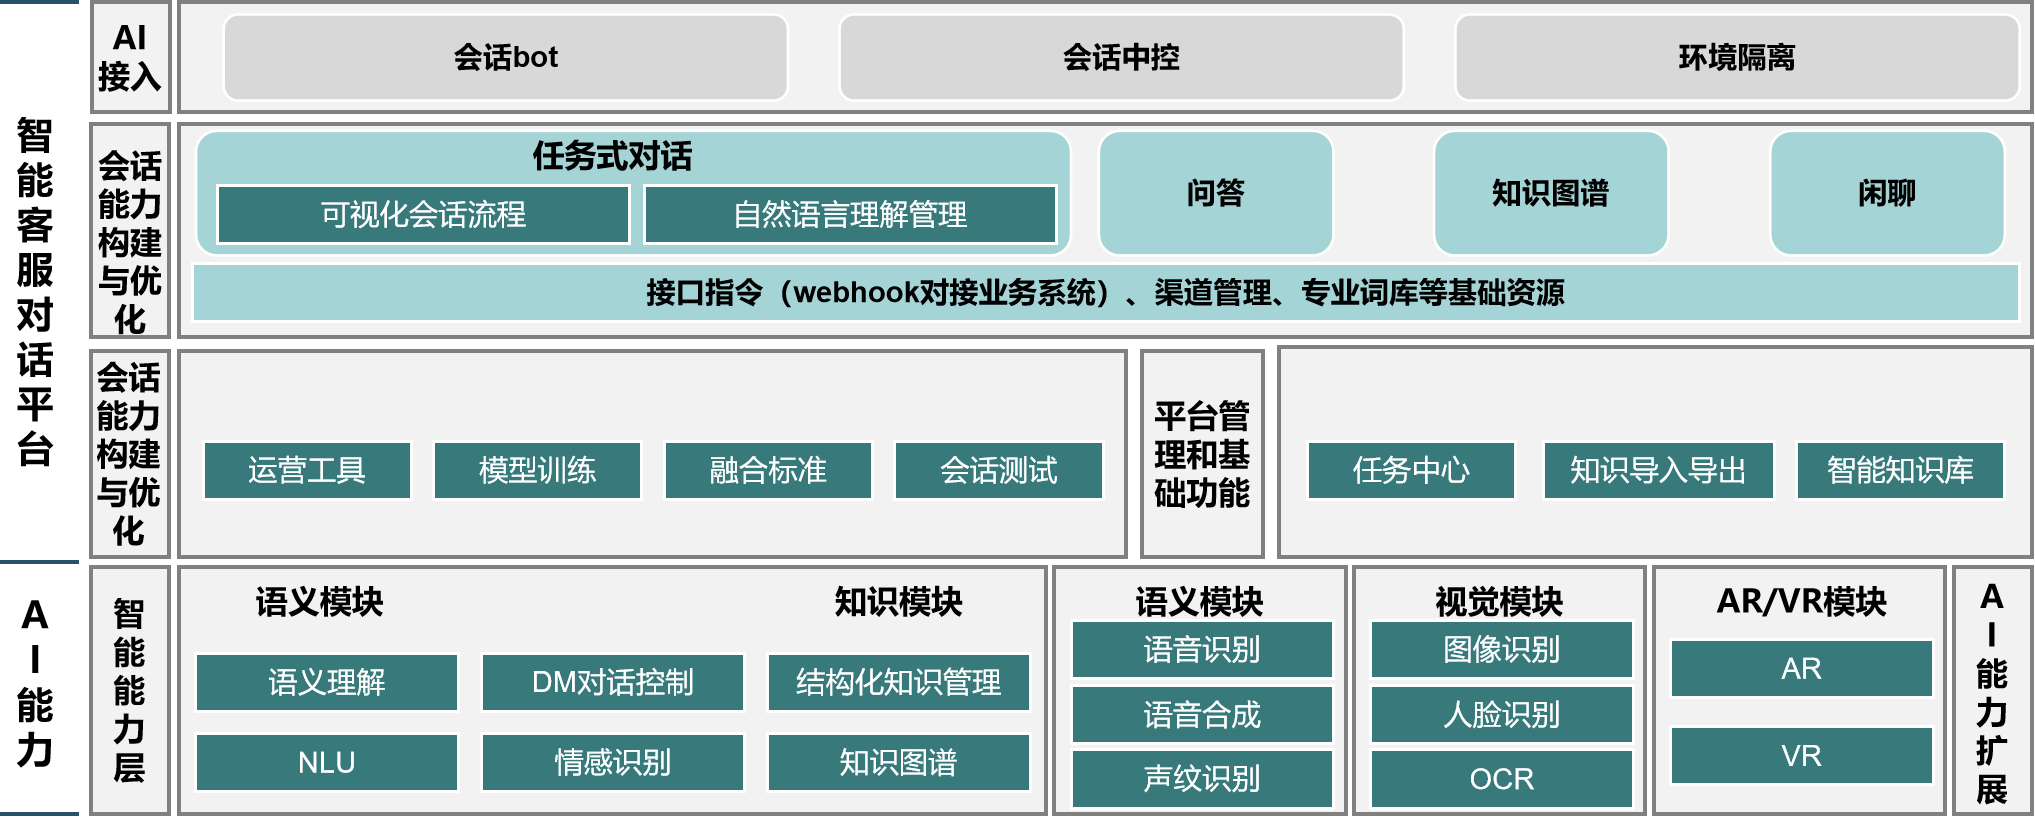The width and height of the screenshot is (2035, 820).
Task: Select the AR block
Action: coord(1801,668)
